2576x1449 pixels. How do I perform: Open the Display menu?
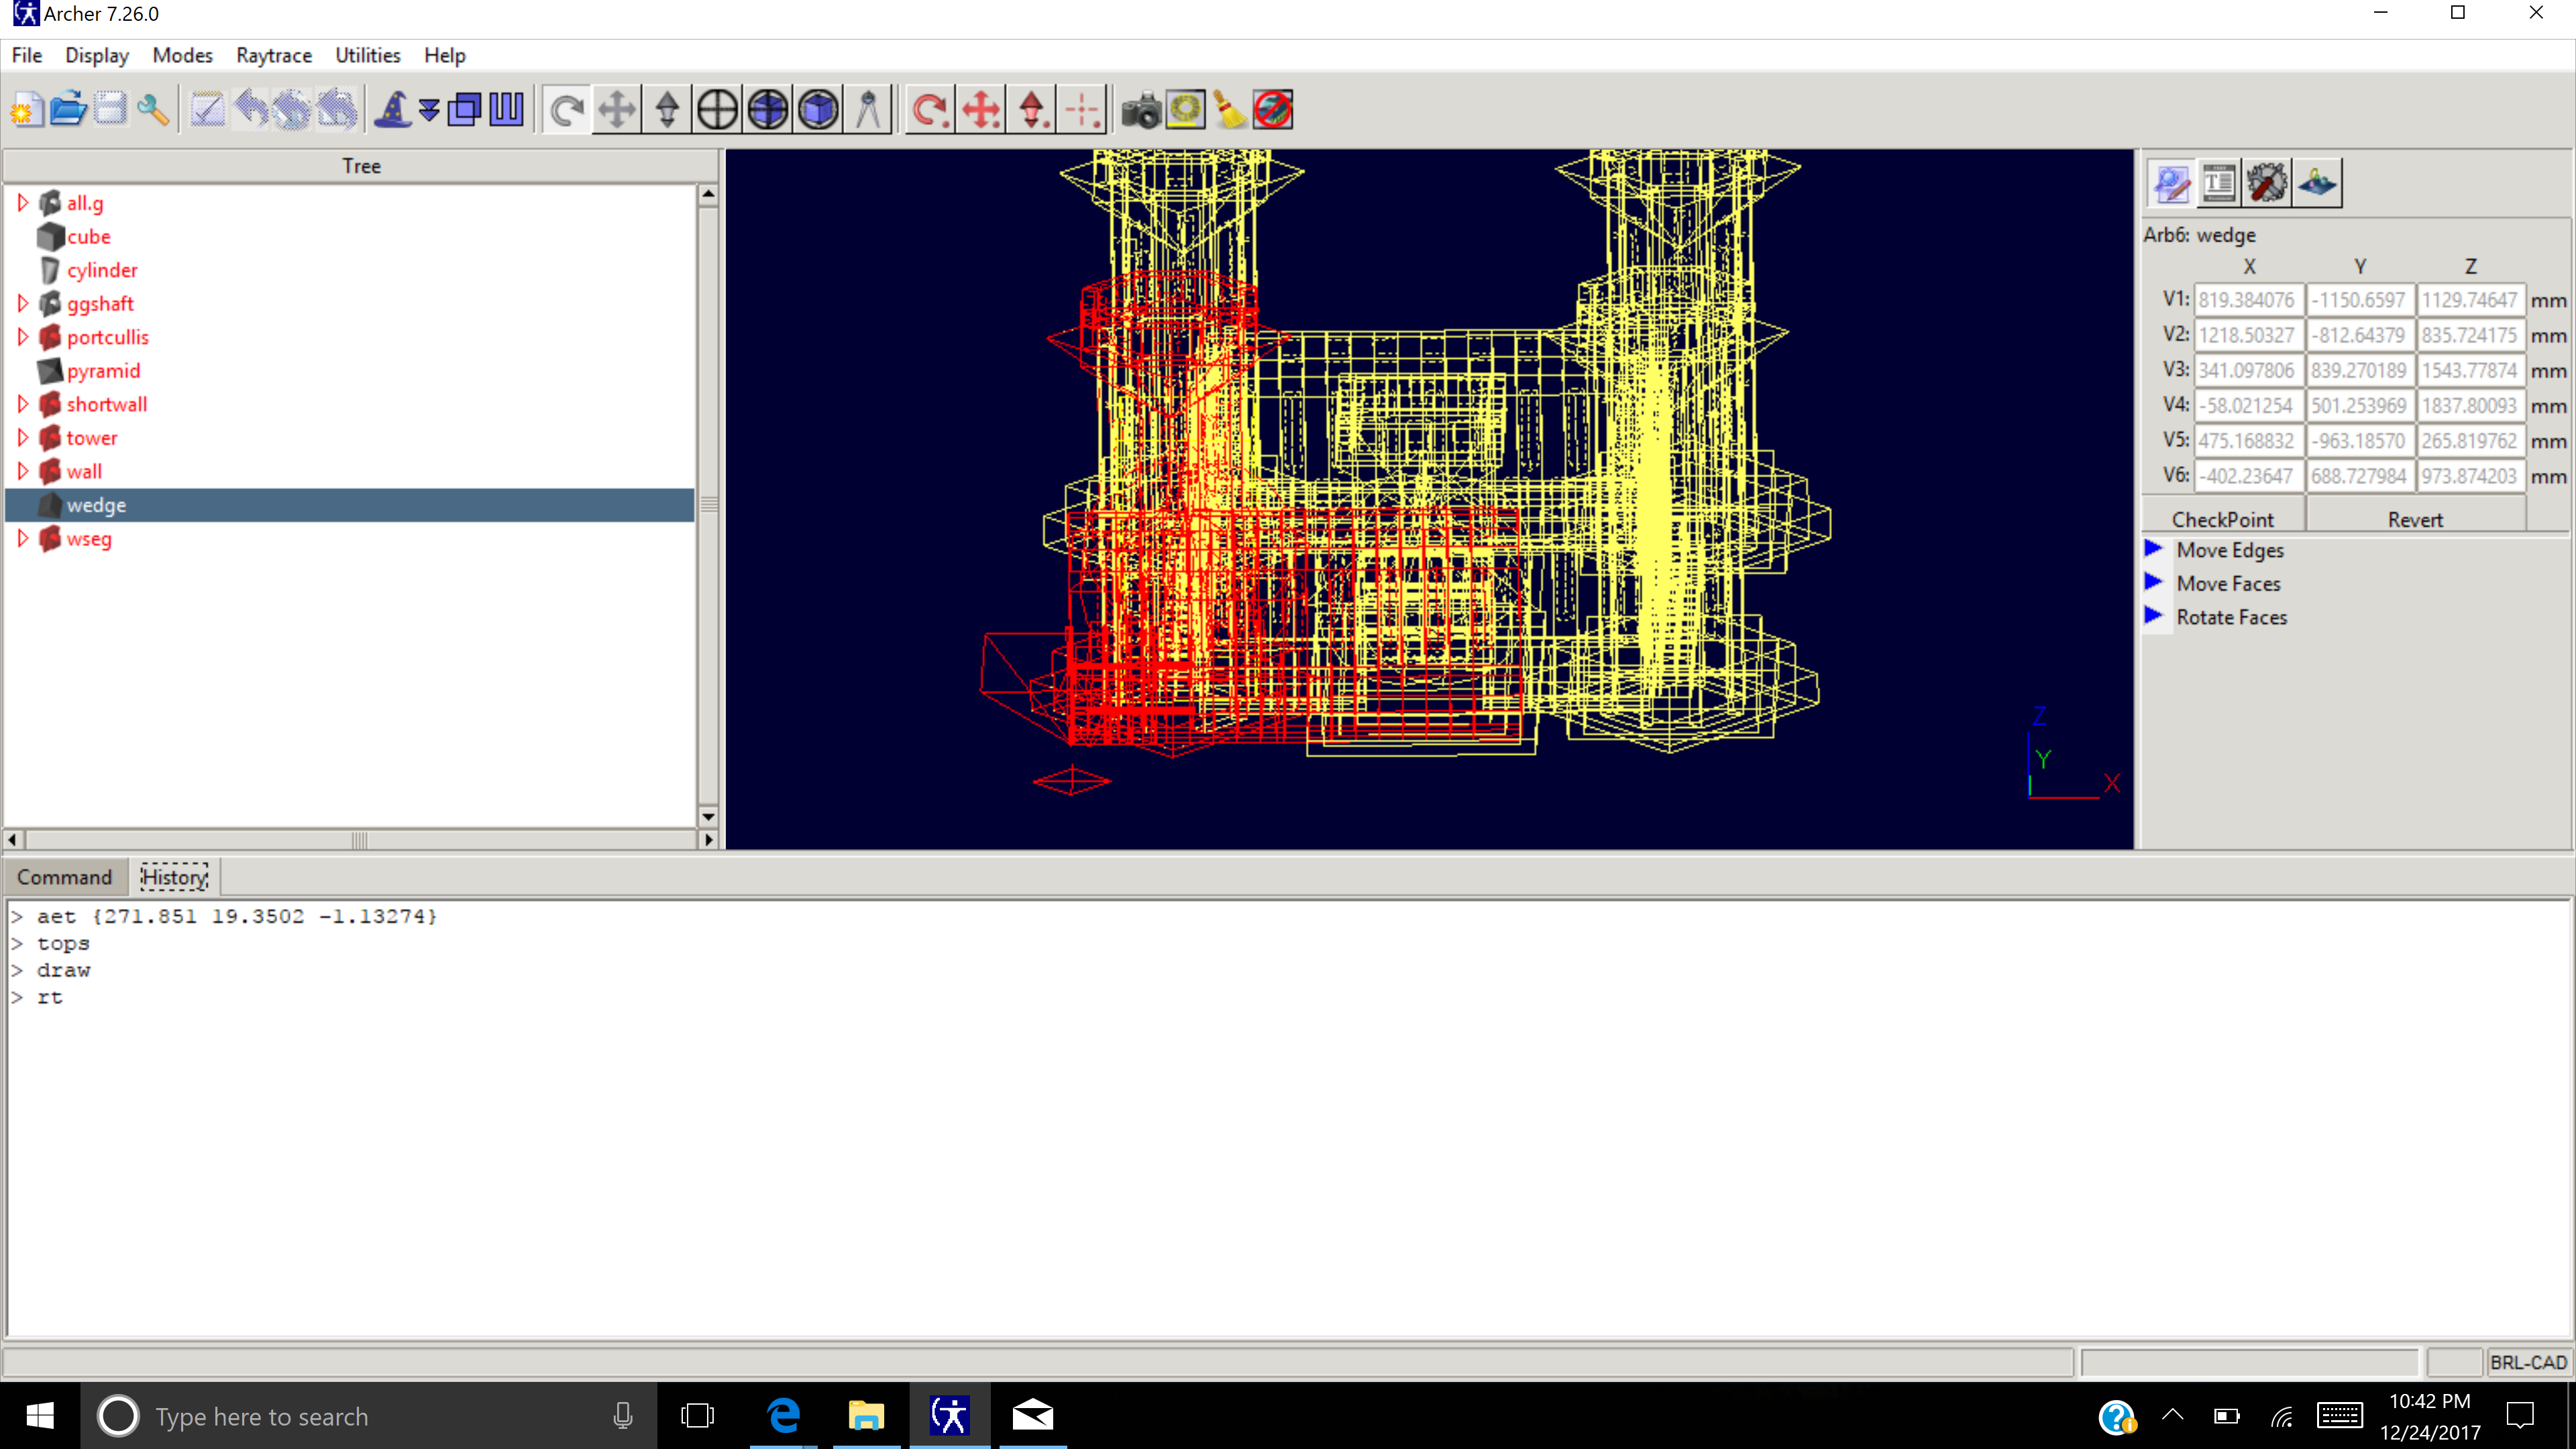point(97,55)
